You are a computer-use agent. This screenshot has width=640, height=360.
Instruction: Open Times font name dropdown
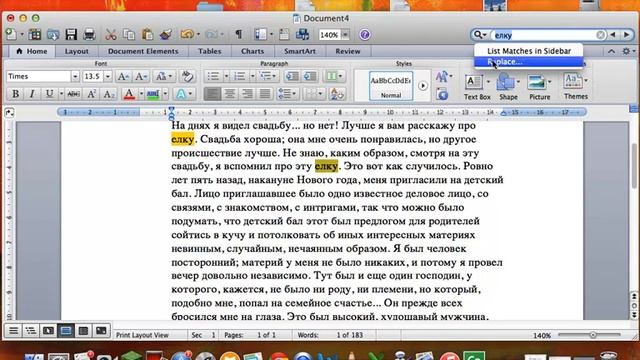[x=75, y=76]
